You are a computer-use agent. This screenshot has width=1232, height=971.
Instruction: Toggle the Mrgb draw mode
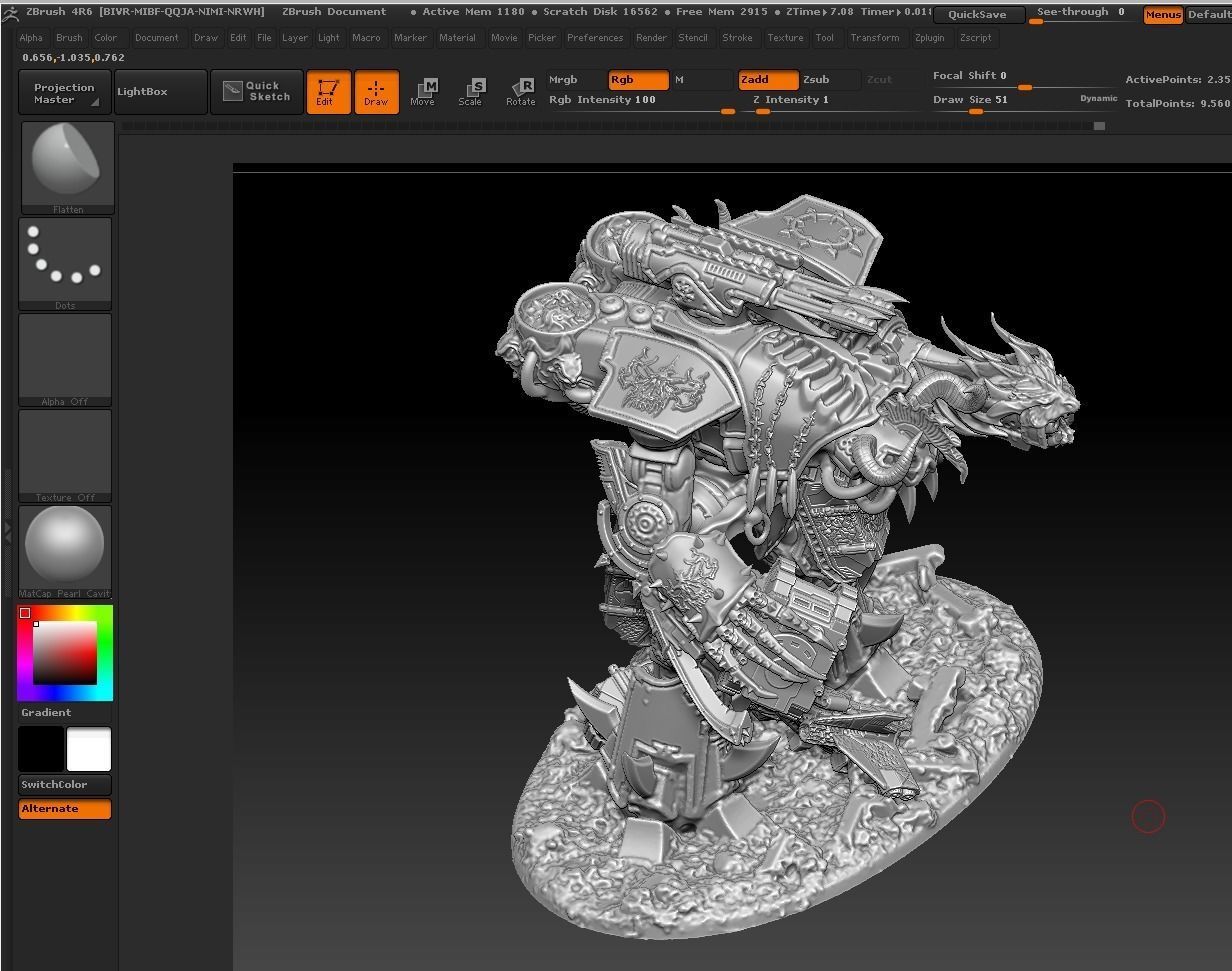point(576,80)
